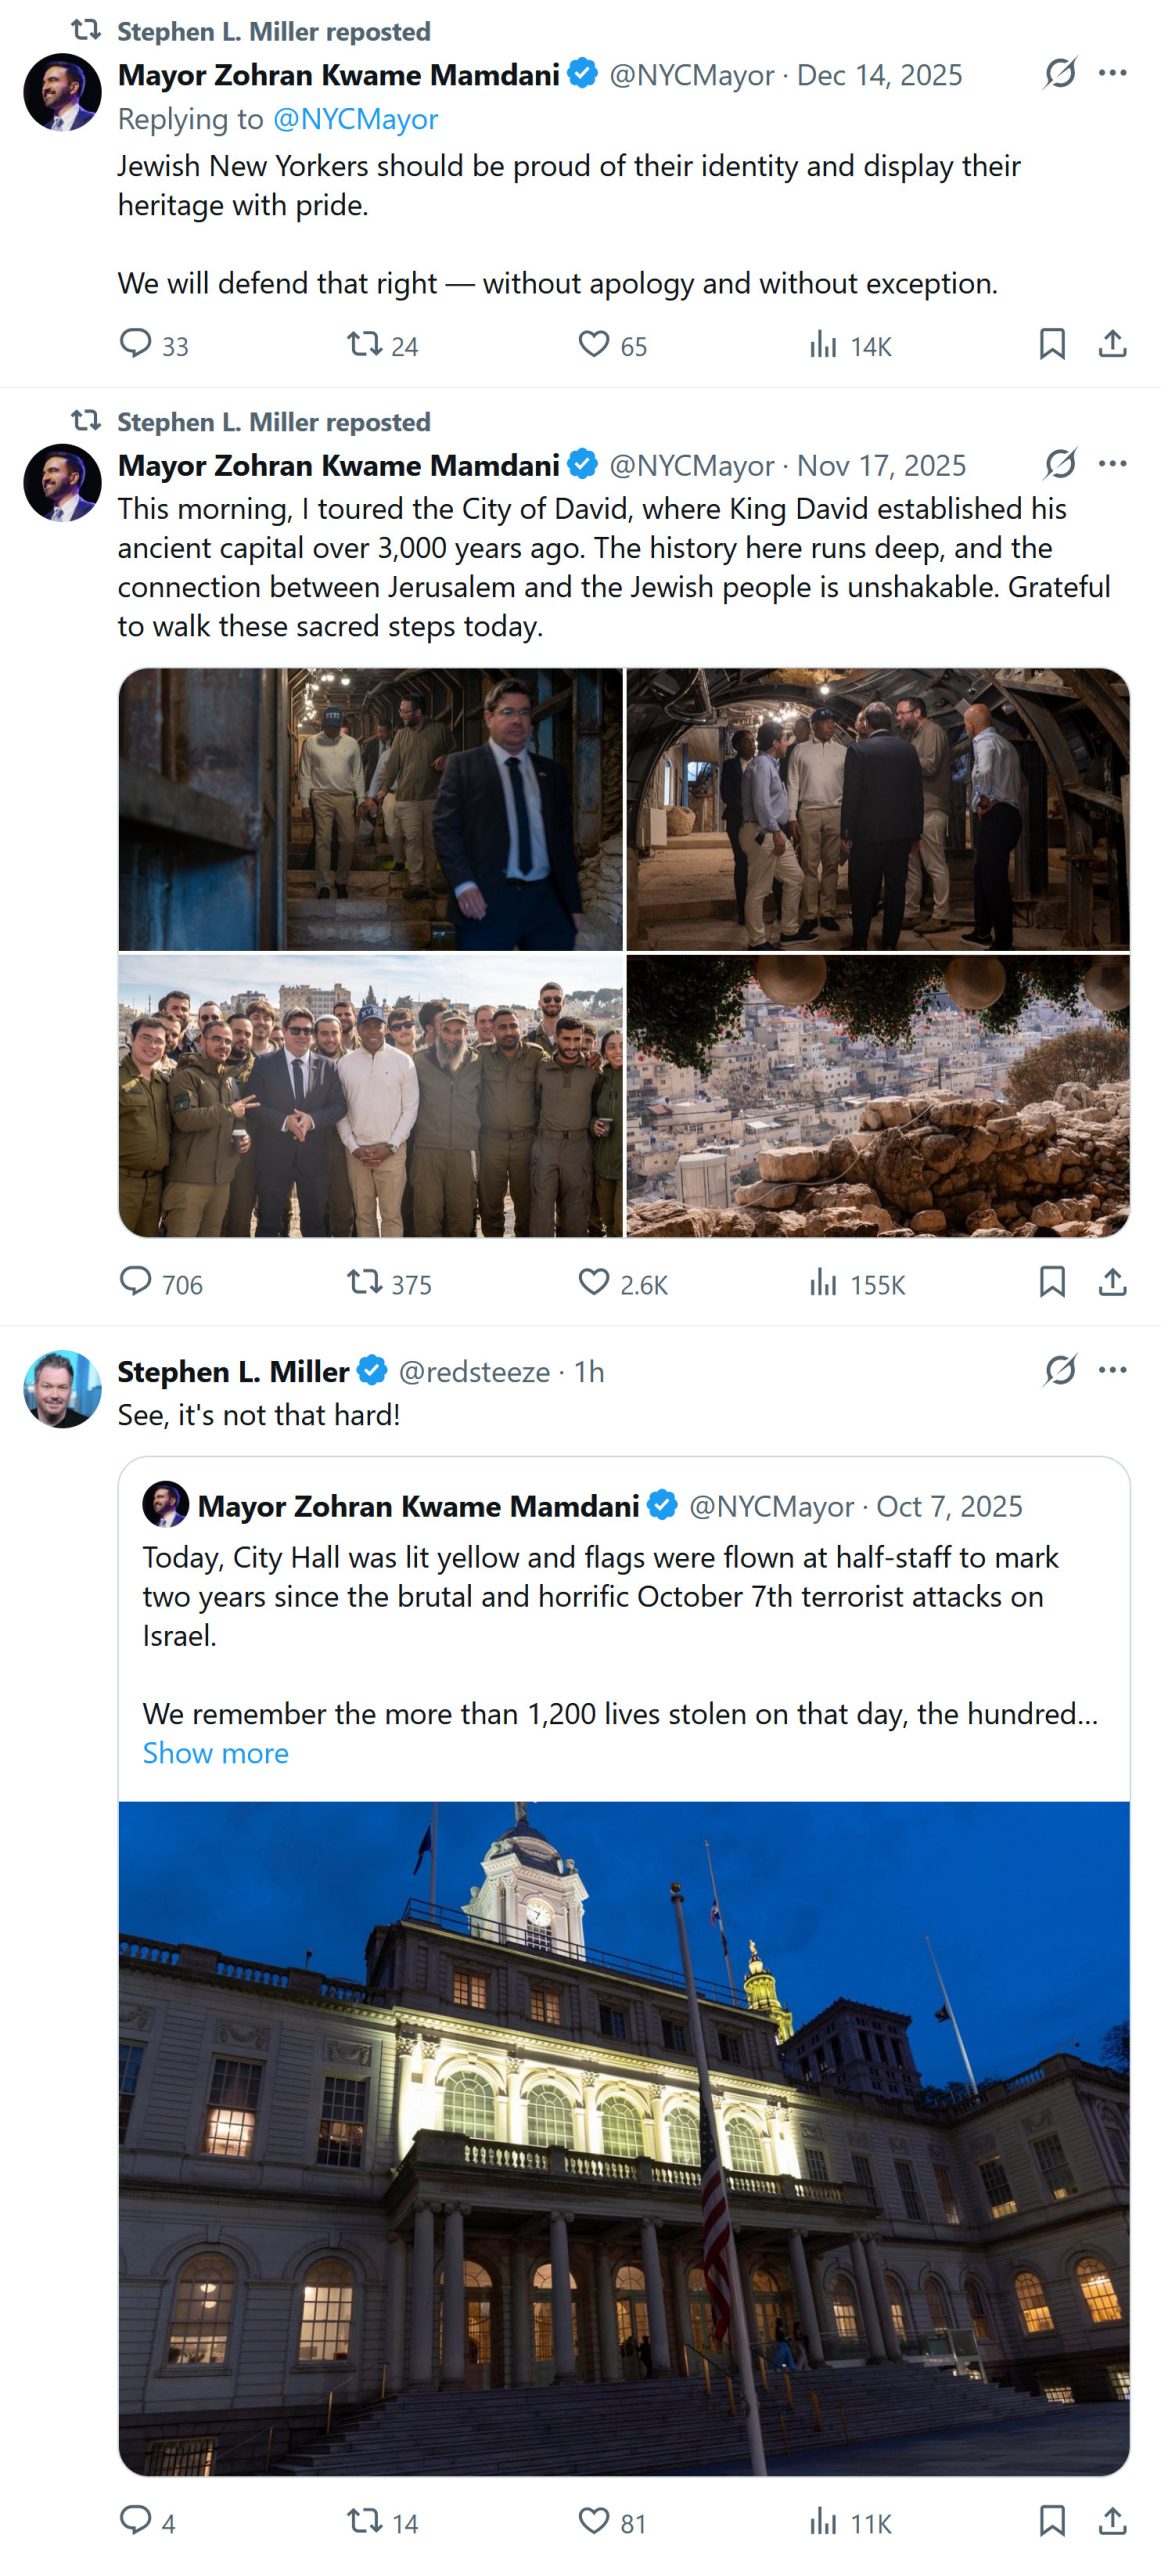1161x2560 pixels.
Task: Open the @NYCMayor reply mention link
Action: point(355,119)
